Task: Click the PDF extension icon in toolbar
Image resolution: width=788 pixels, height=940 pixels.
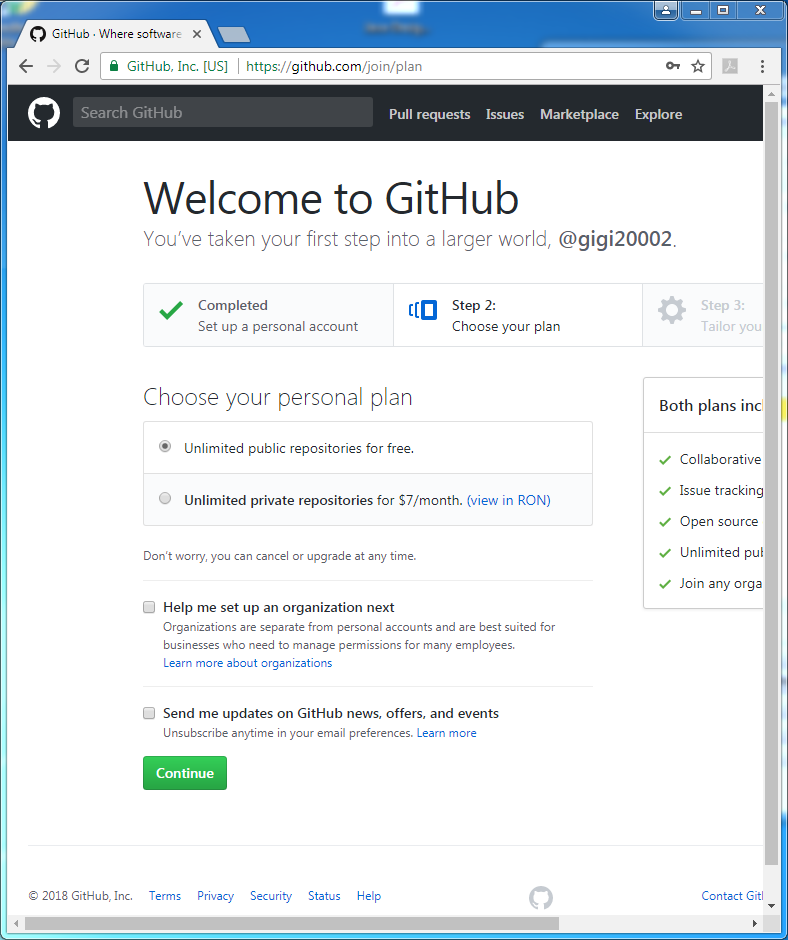Action: pyautogui.click(x=730, y=66)
